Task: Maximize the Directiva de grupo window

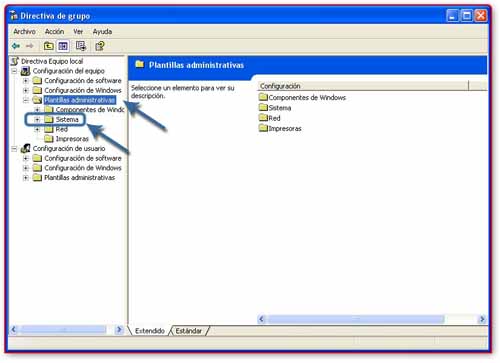Action: coord(467,16)
